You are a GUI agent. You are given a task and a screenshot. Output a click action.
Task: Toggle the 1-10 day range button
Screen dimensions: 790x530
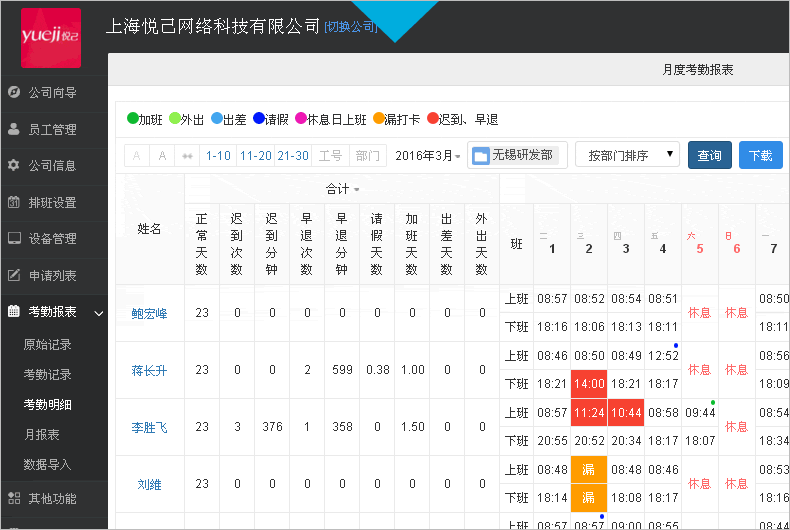pyautogui.click(x=218, y=156)
